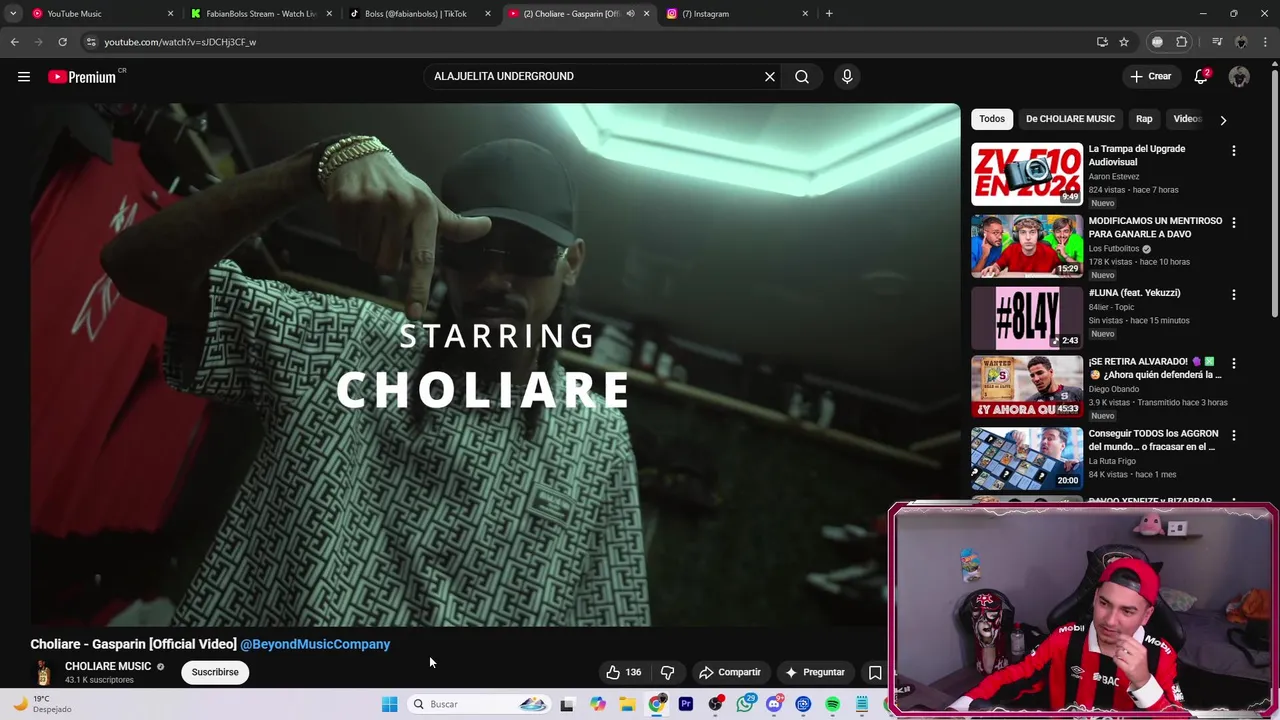Open La Trampa del Upgrade thumbnail

(1027, 174)
